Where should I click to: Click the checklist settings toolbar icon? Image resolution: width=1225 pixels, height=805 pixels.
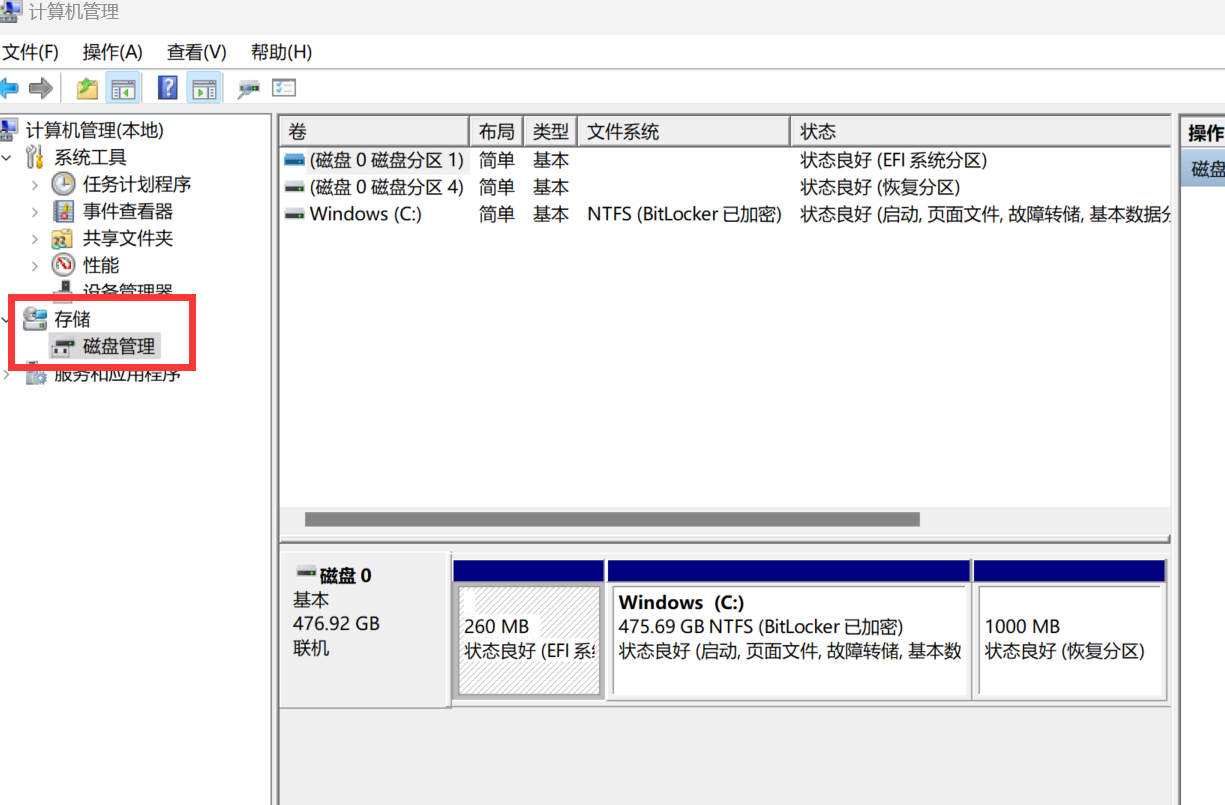point(285,89)
